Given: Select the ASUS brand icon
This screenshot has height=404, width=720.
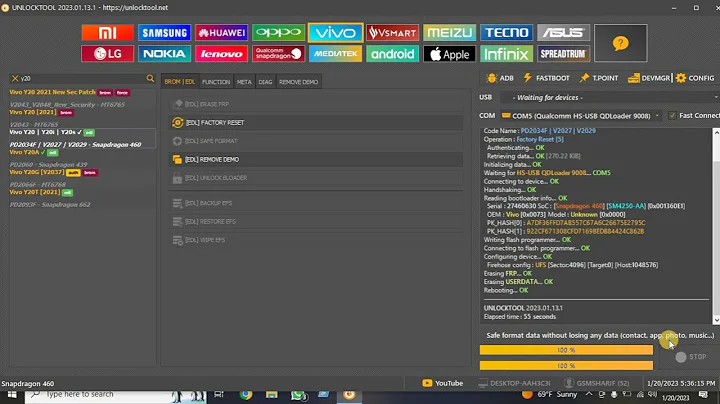Looking at the screenshot, I should [x=563, y=33].
